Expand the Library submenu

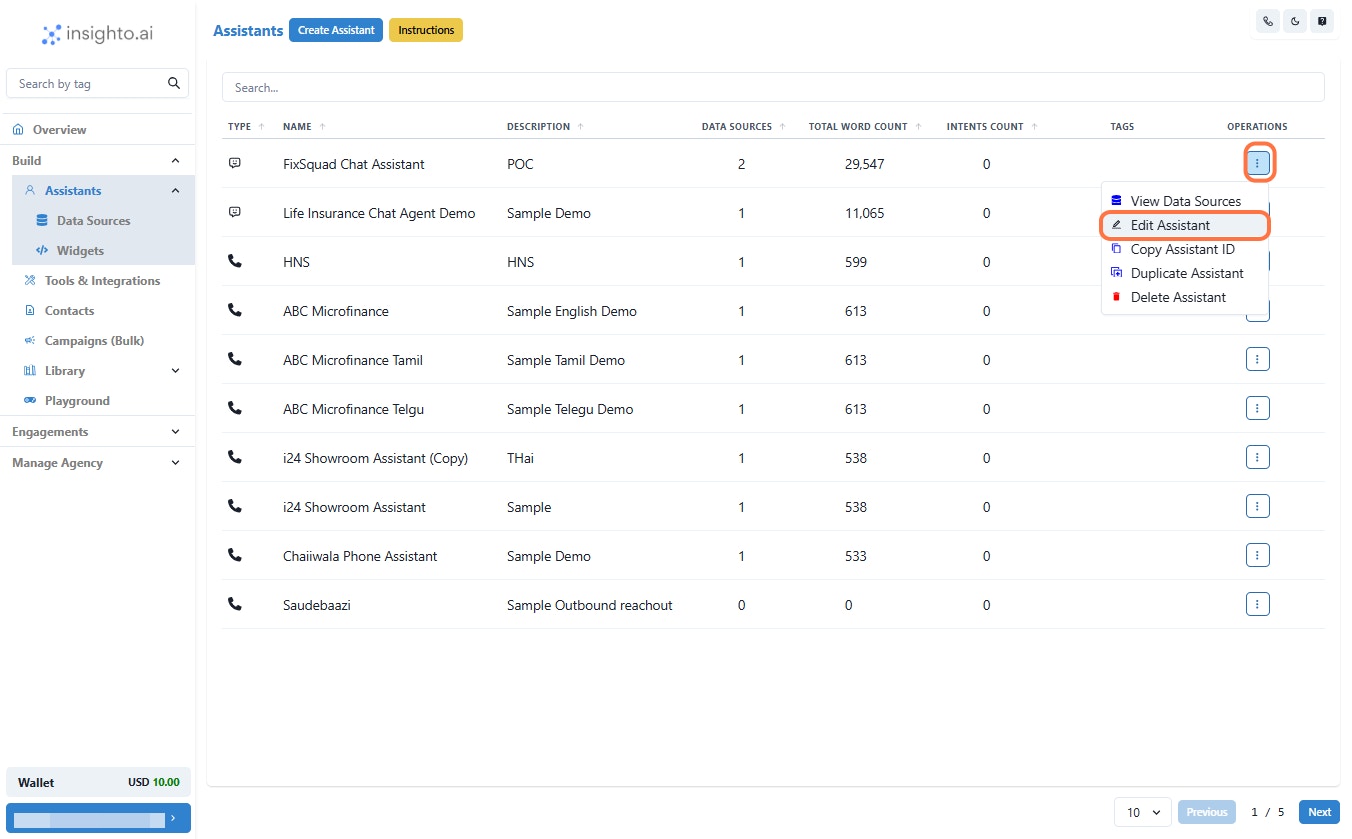176,371
